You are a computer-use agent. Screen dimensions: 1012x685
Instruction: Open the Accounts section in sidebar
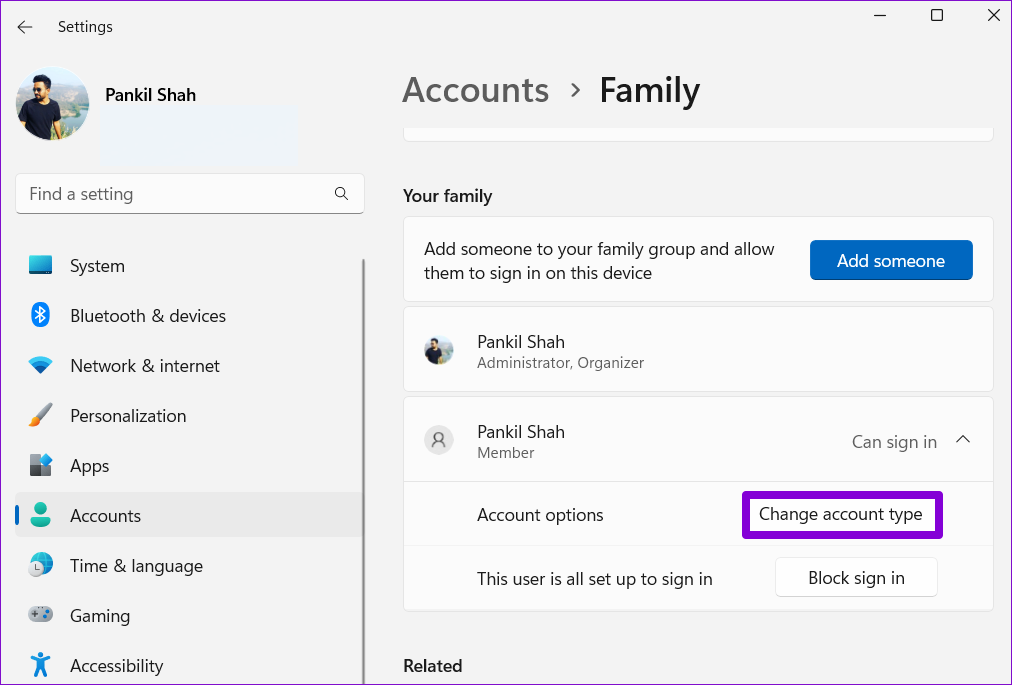[105, 516]
